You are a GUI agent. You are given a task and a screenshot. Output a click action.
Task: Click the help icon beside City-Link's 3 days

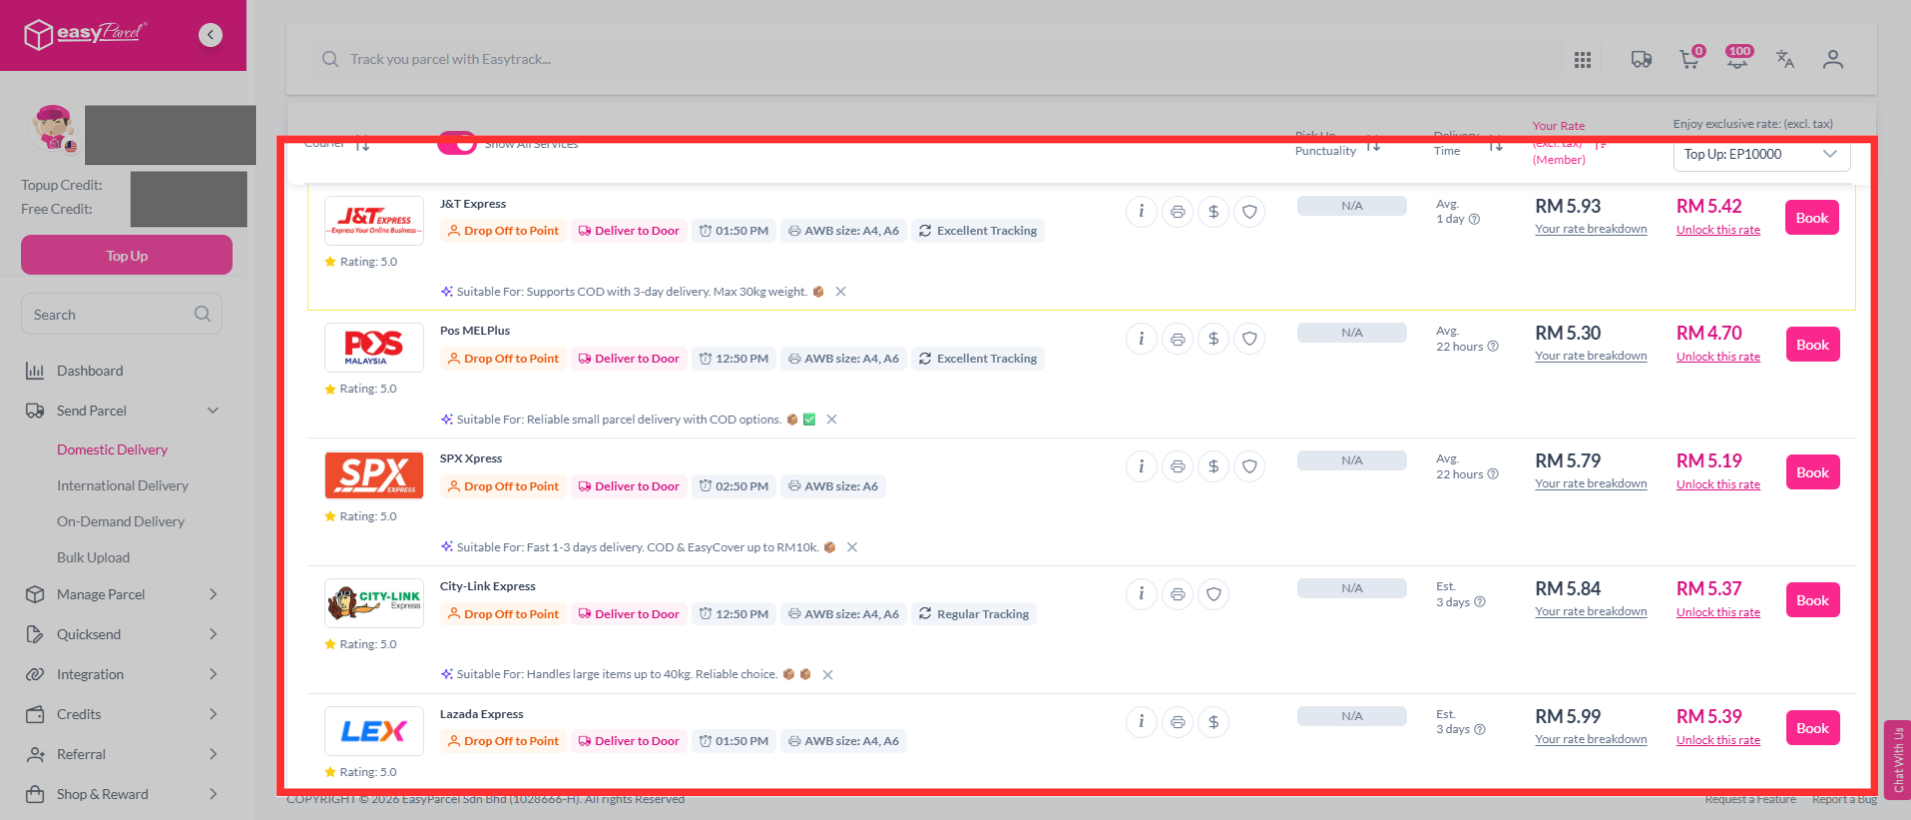(x=1480, y=602)
